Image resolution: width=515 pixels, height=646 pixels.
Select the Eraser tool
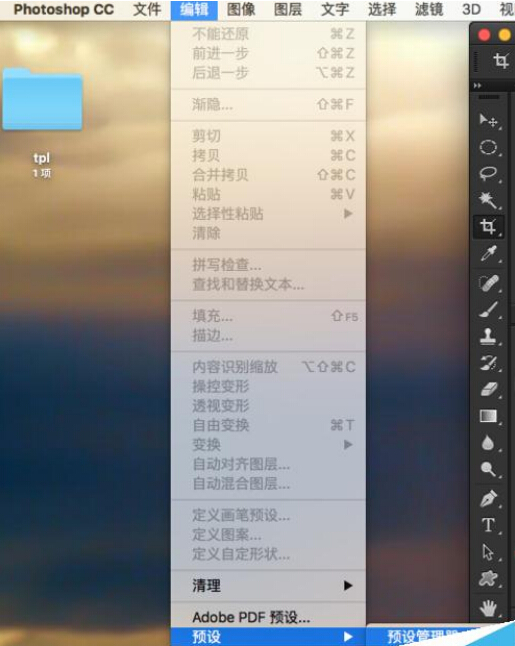pyautogui.click(x=489, y=389)
